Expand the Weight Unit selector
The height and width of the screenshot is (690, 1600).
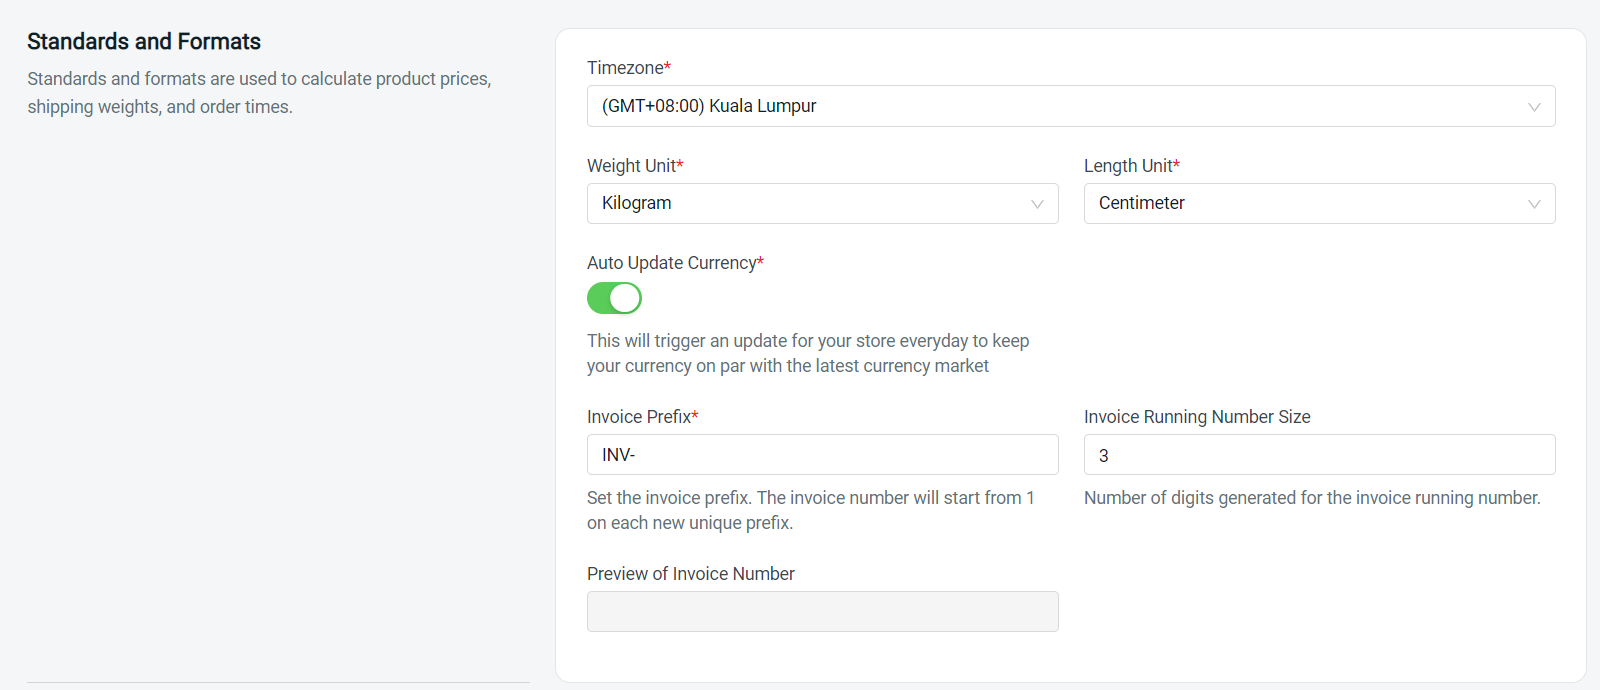822,203
